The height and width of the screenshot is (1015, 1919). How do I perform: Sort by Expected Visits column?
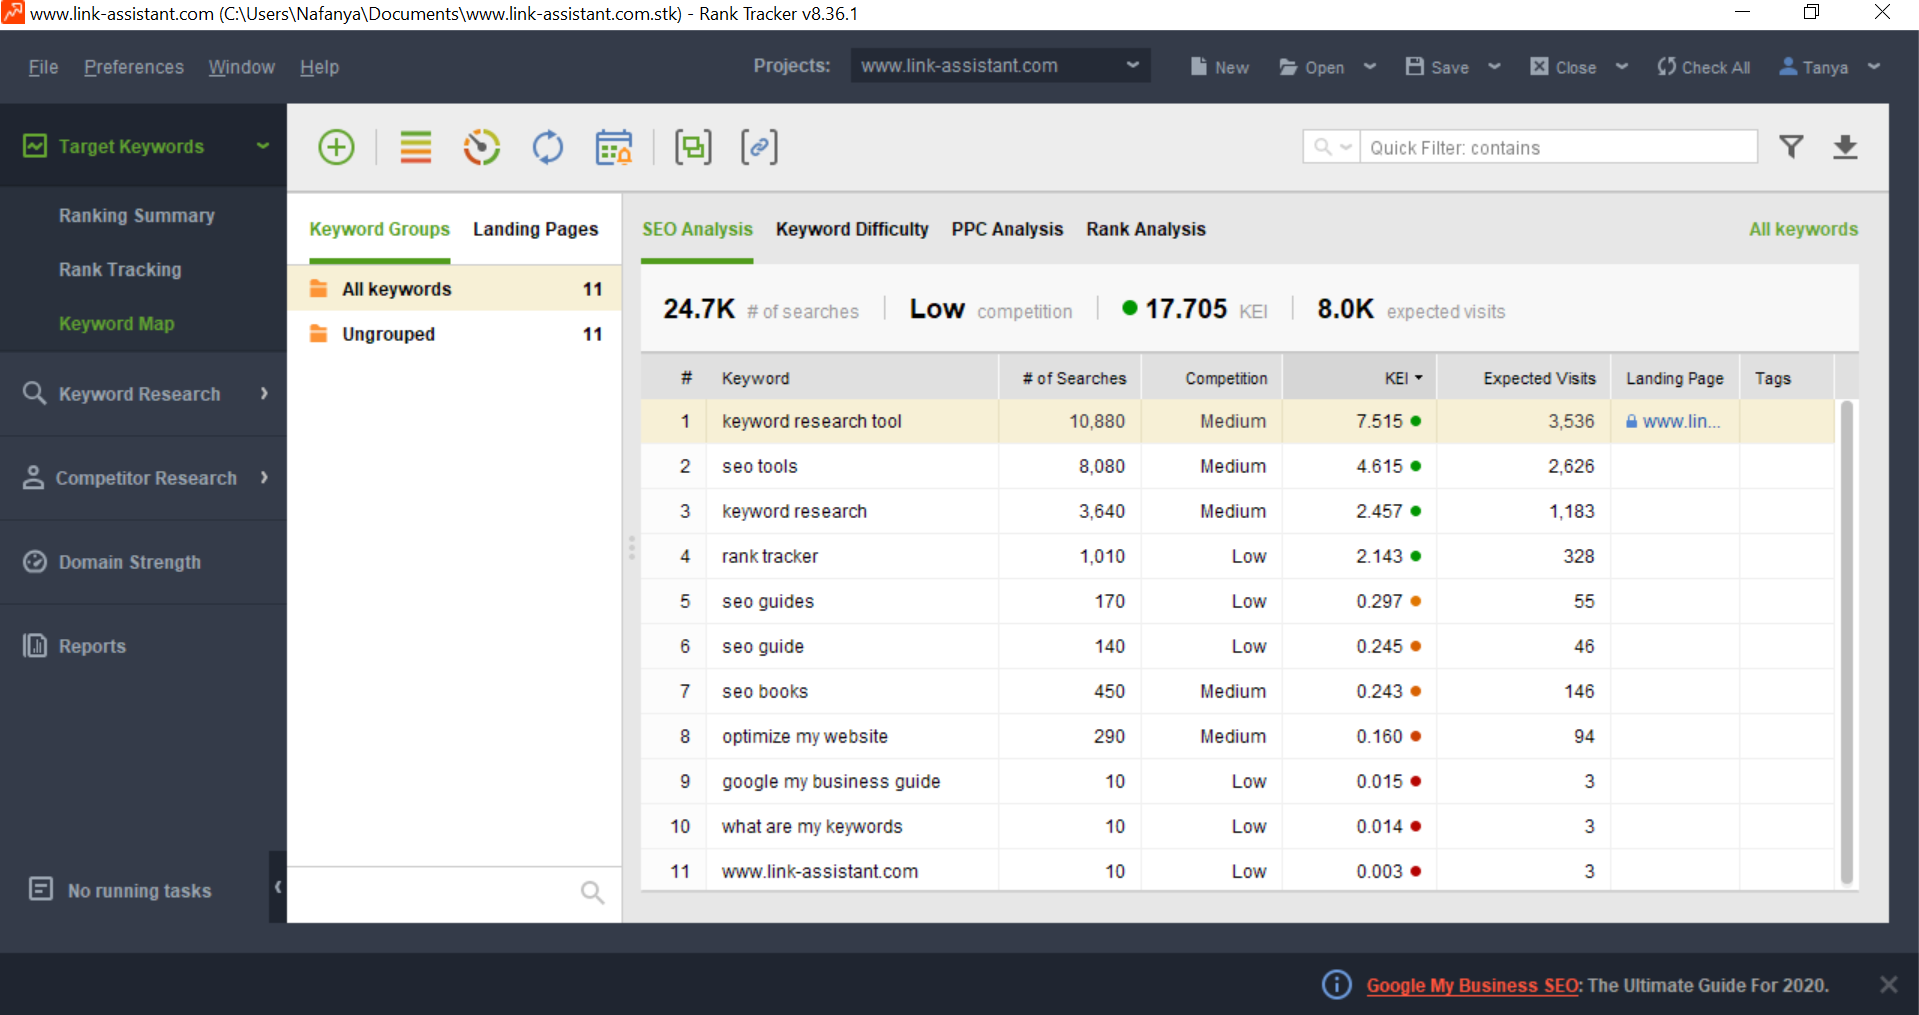pos(1524,378)
